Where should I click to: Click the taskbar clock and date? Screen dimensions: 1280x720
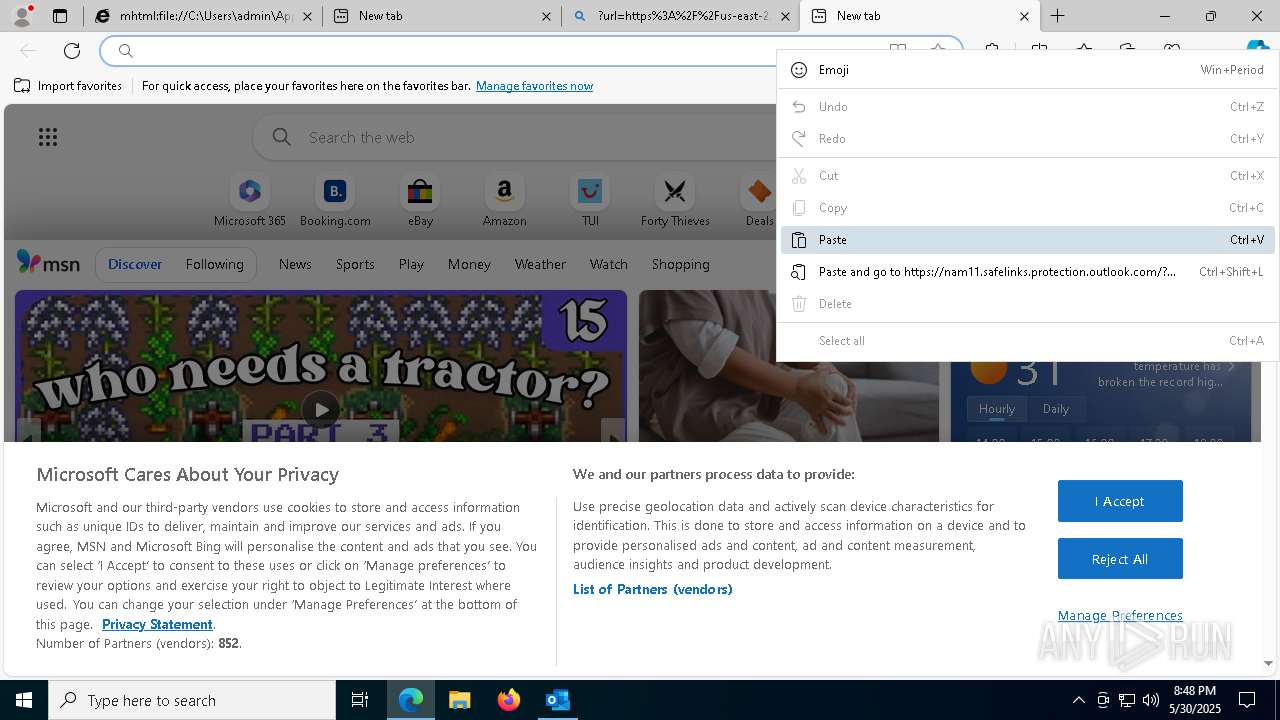1195,700
